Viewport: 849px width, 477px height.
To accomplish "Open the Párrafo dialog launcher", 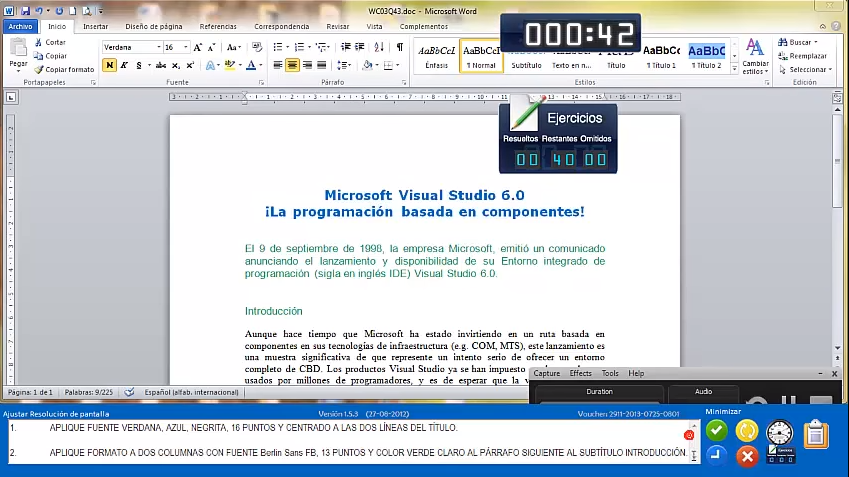I will [404, 82].
